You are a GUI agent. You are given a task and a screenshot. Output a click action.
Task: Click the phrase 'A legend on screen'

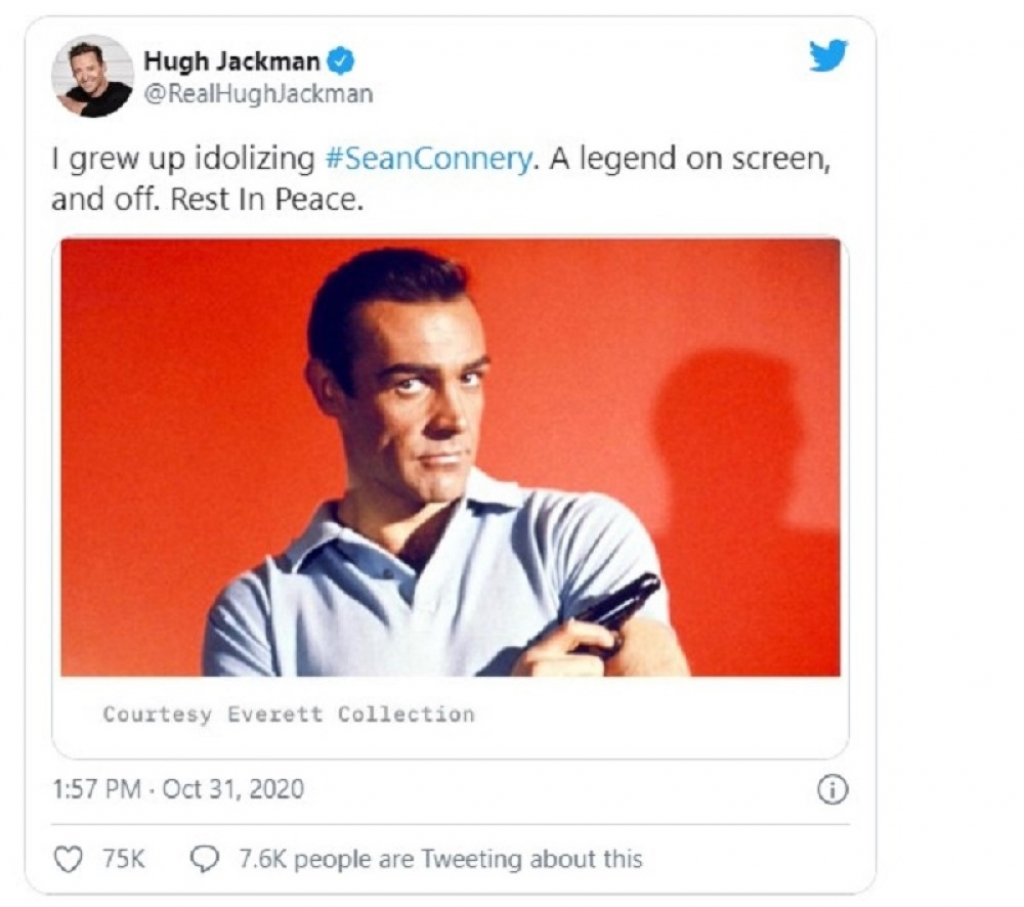click(x=689, y=159)
